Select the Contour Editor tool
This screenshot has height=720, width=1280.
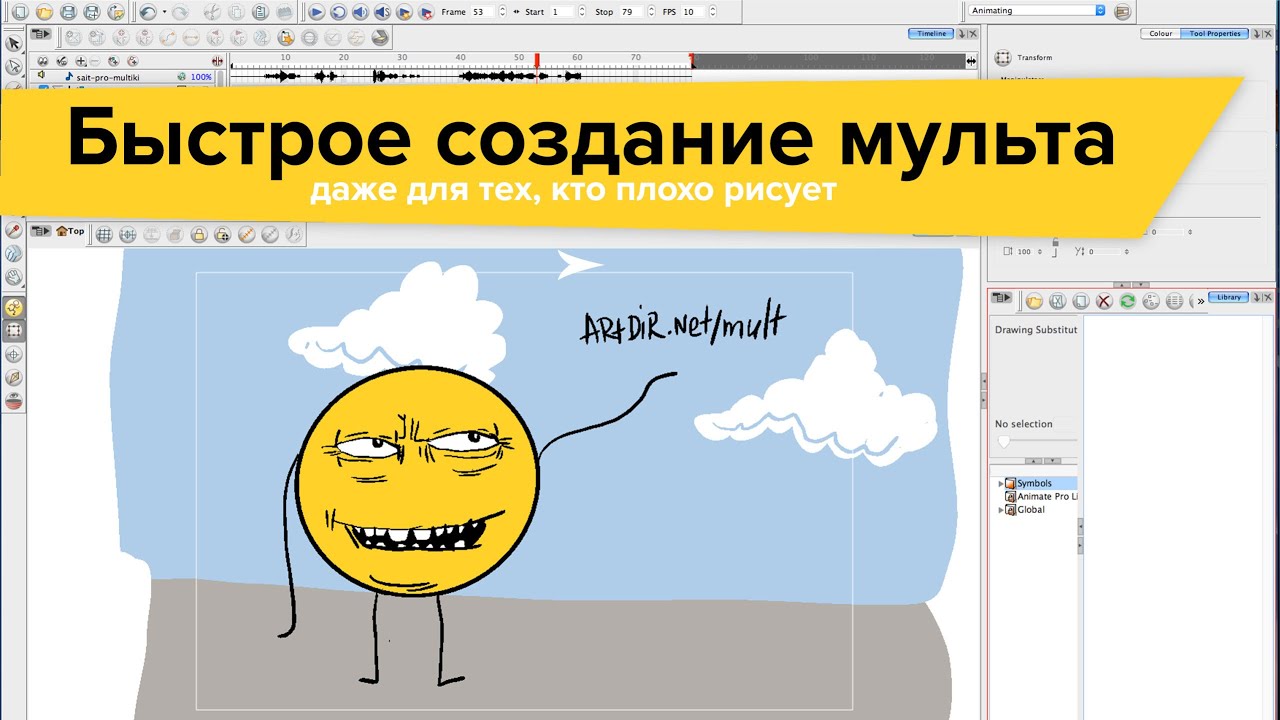tap(14, 67)
